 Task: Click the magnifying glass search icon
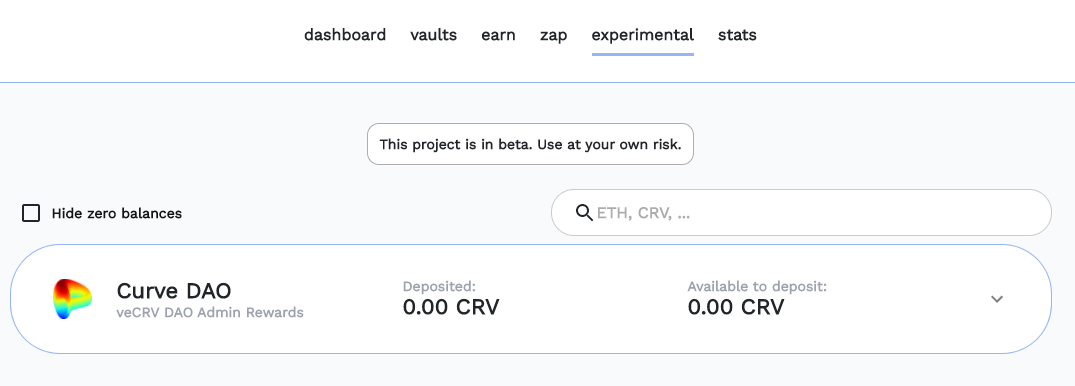pyautogui.click(x=584, y=213)
